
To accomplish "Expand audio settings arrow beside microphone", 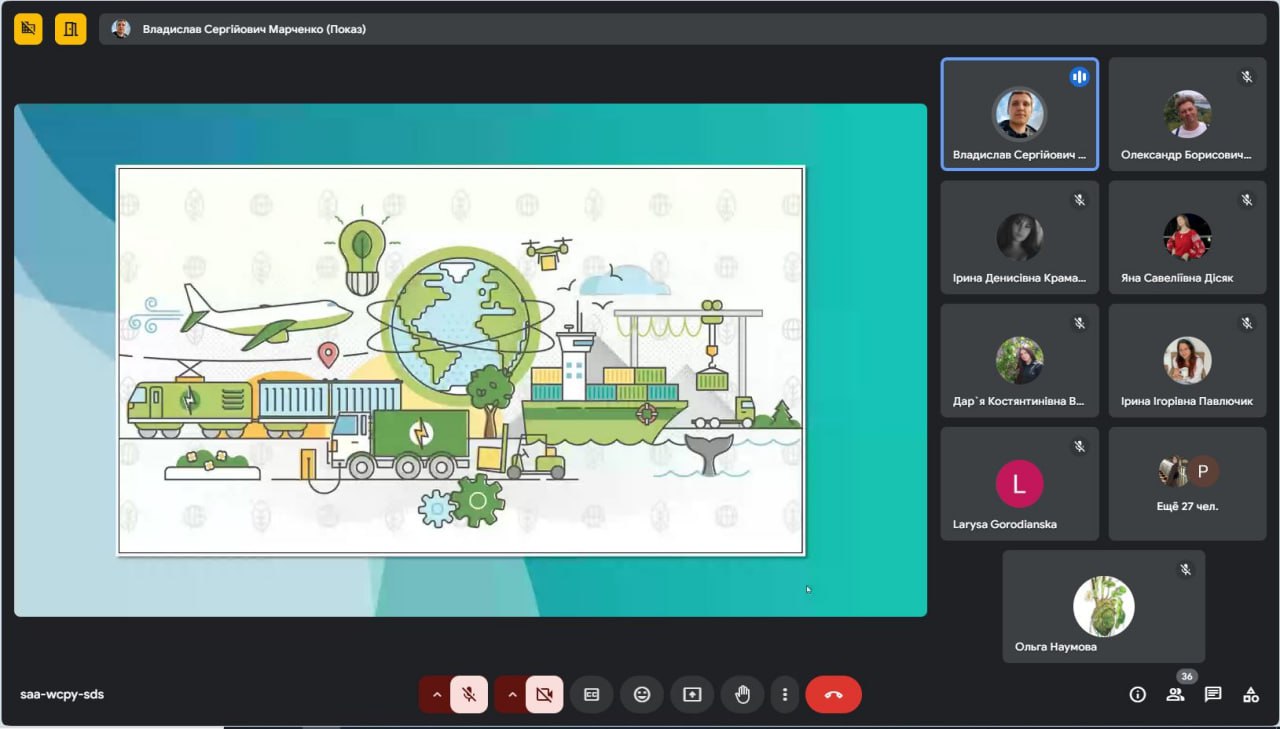I will pyautogui.click(x=436, y=694).
